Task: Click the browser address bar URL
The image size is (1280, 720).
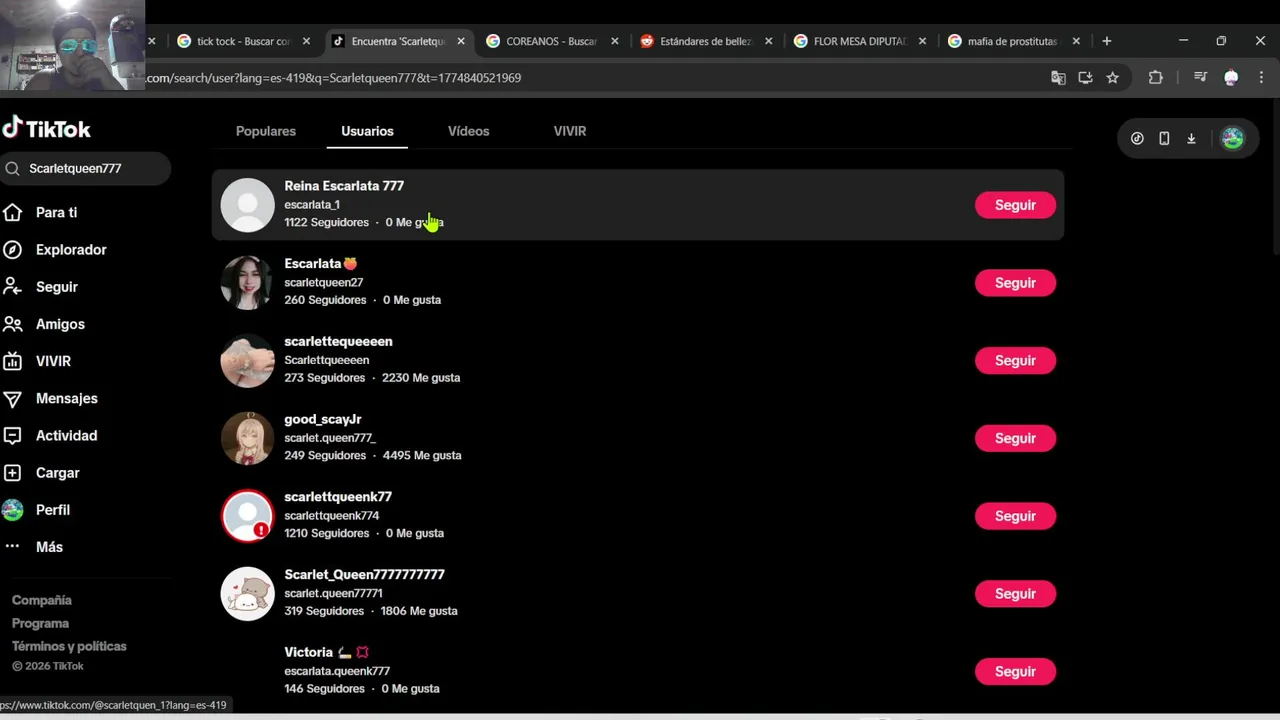Action: pos(333,78)
